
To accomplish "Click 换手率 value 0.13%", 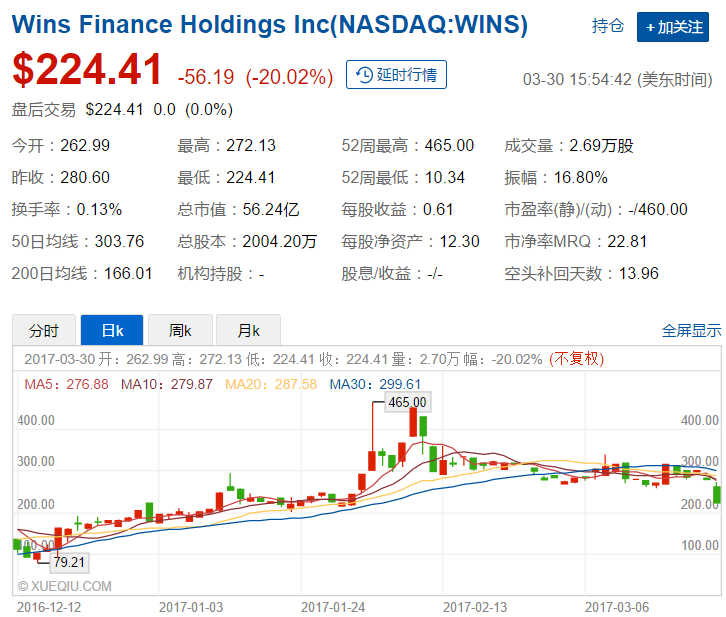I will point(99,209).
